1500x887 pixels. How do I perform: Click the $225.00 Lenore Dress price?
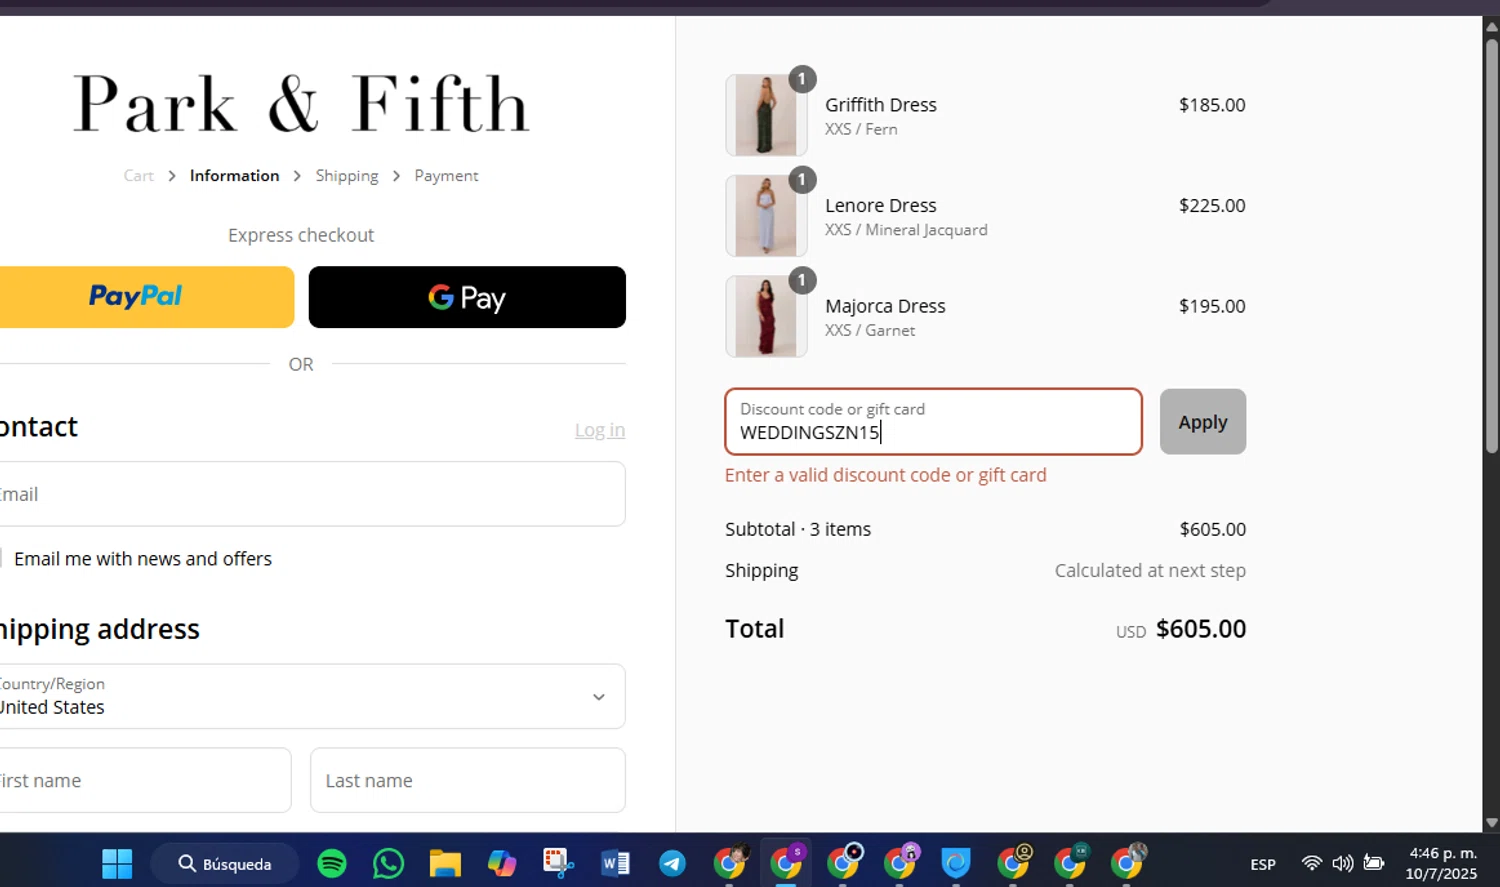tap(1212, 206)
